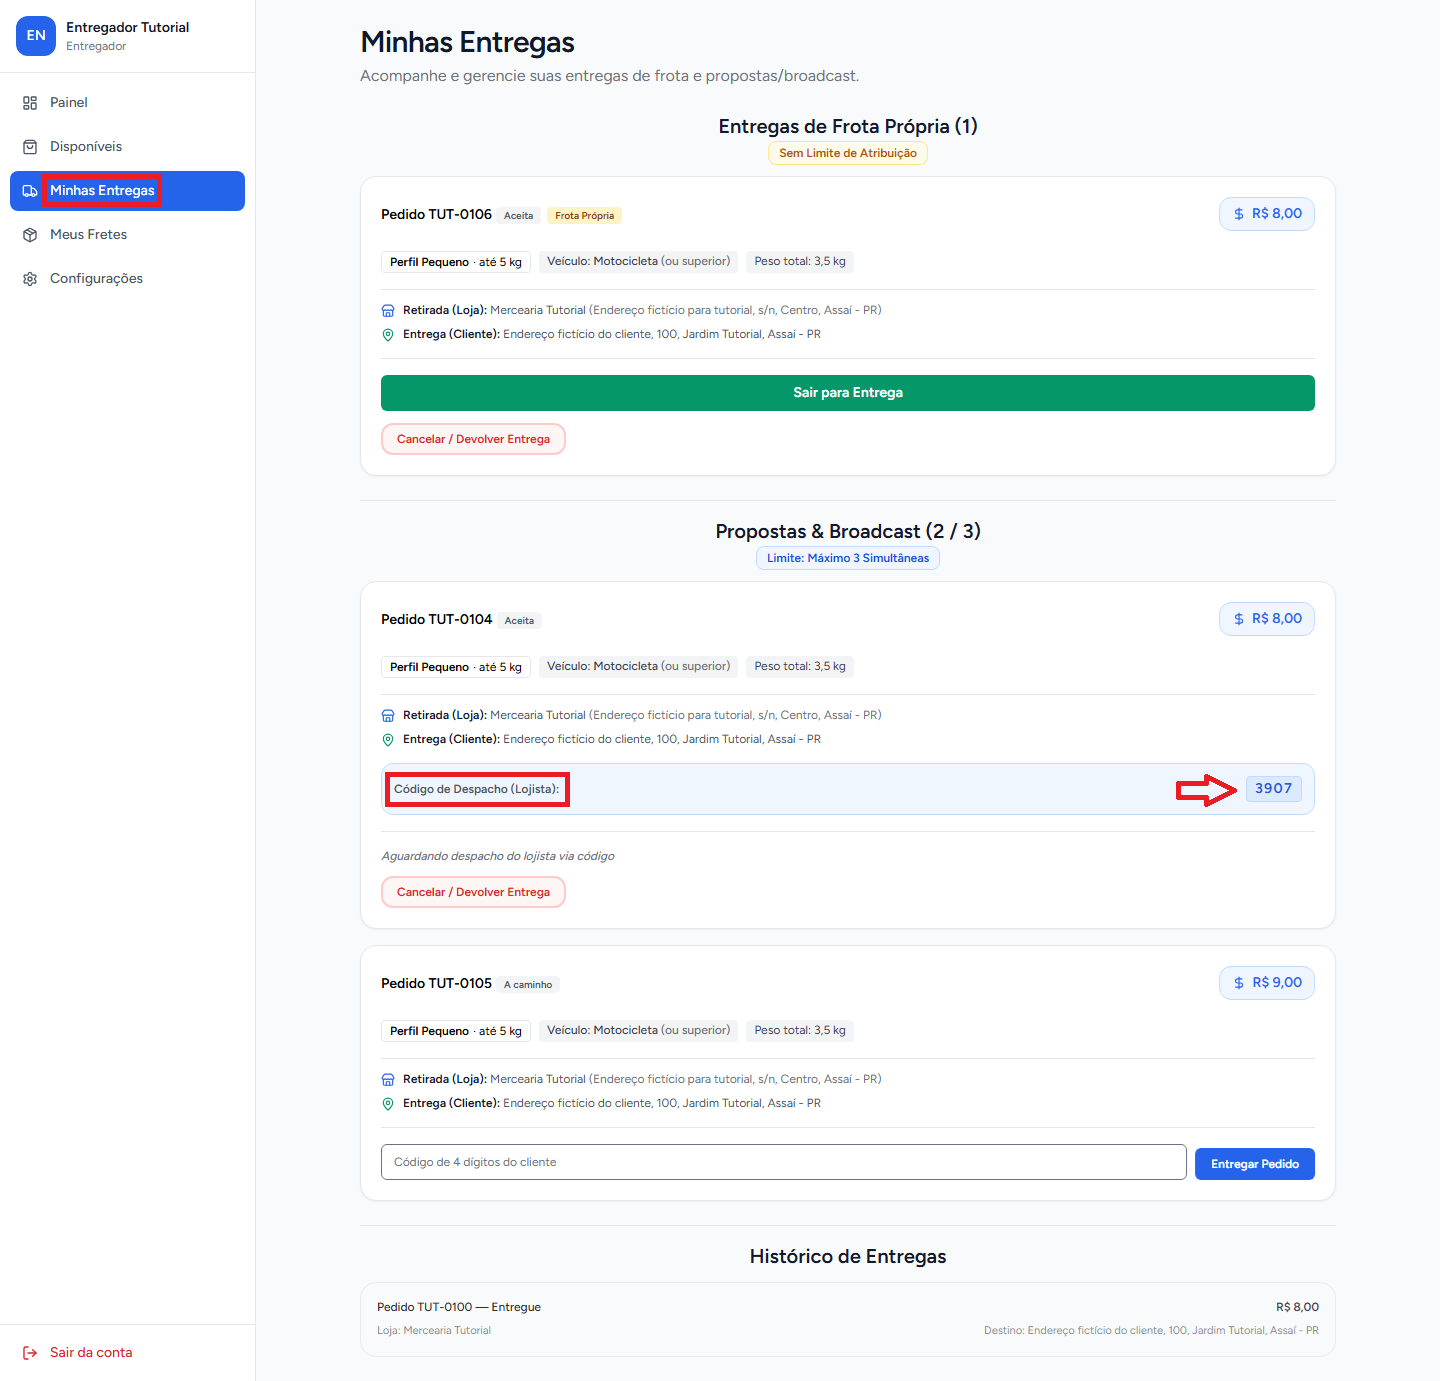Select Meus Fretes in the sidebar
The width and height of the screenshot is (1440, 1381).
point(127,235)
